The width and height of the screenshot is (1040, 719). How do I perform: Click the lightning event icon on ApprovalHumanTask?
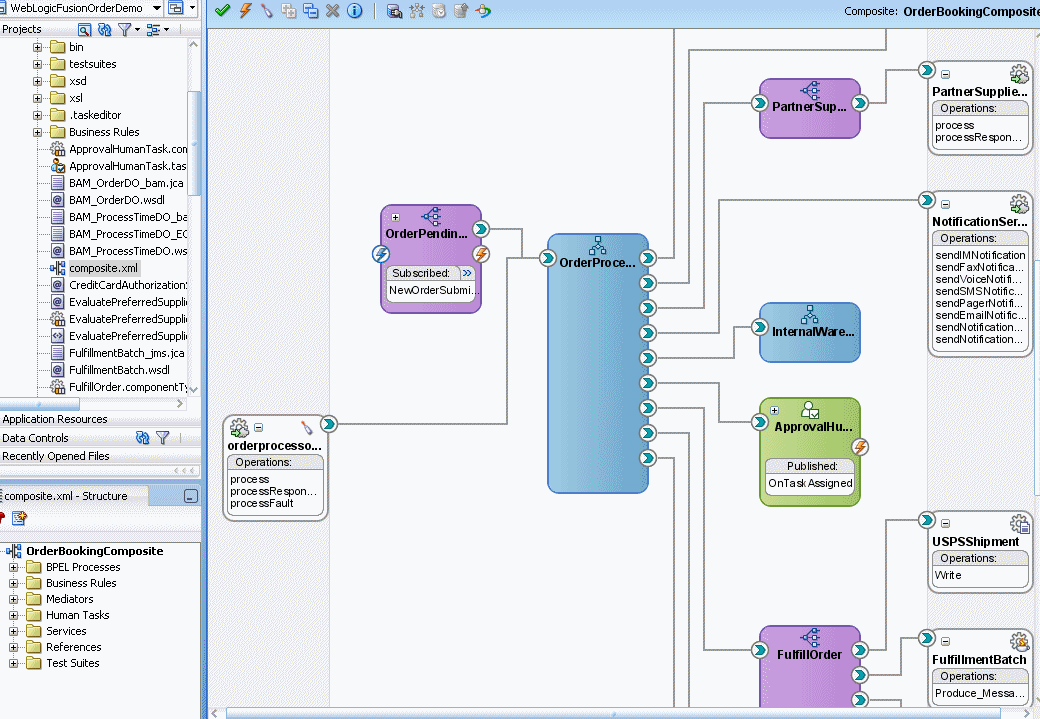[859, 447]
